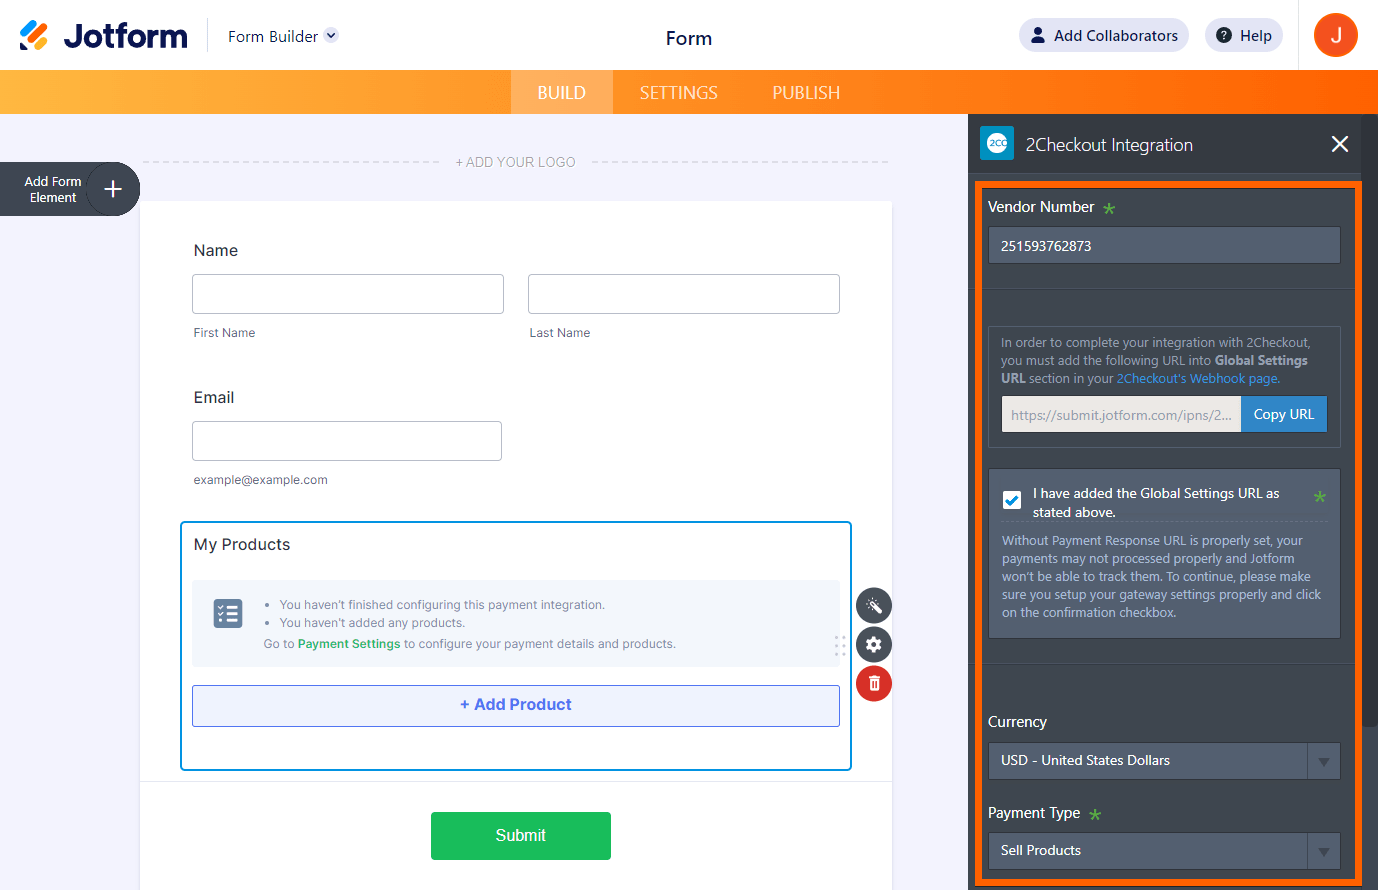Click the Email input field

point(347,441)
